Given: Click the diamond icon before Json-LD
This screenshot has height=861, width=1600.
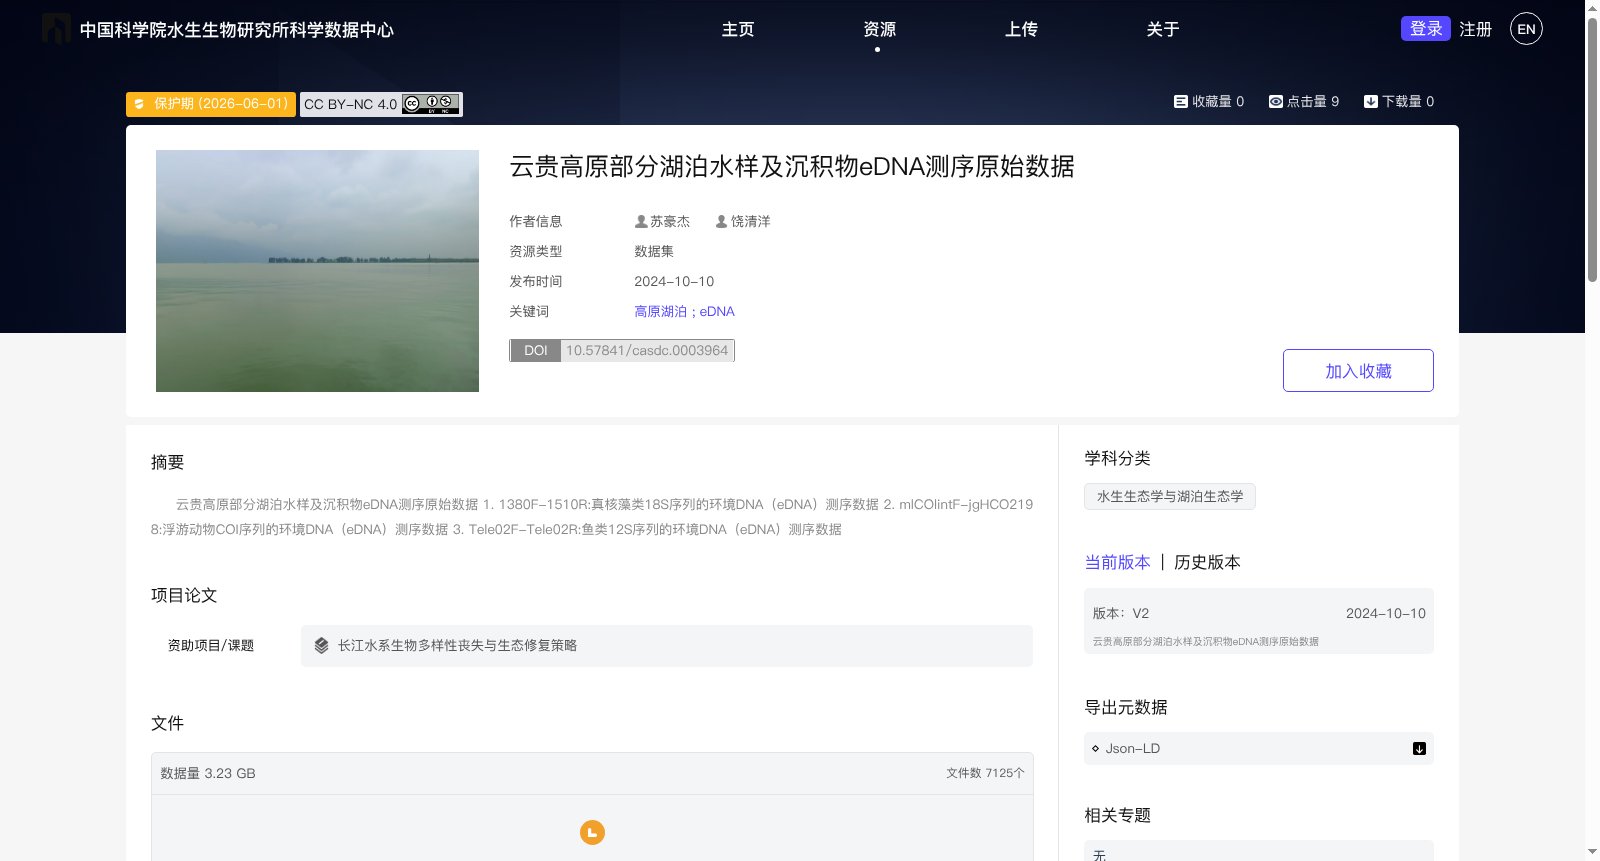Looking at the screenshot, I should [1096, 749].
